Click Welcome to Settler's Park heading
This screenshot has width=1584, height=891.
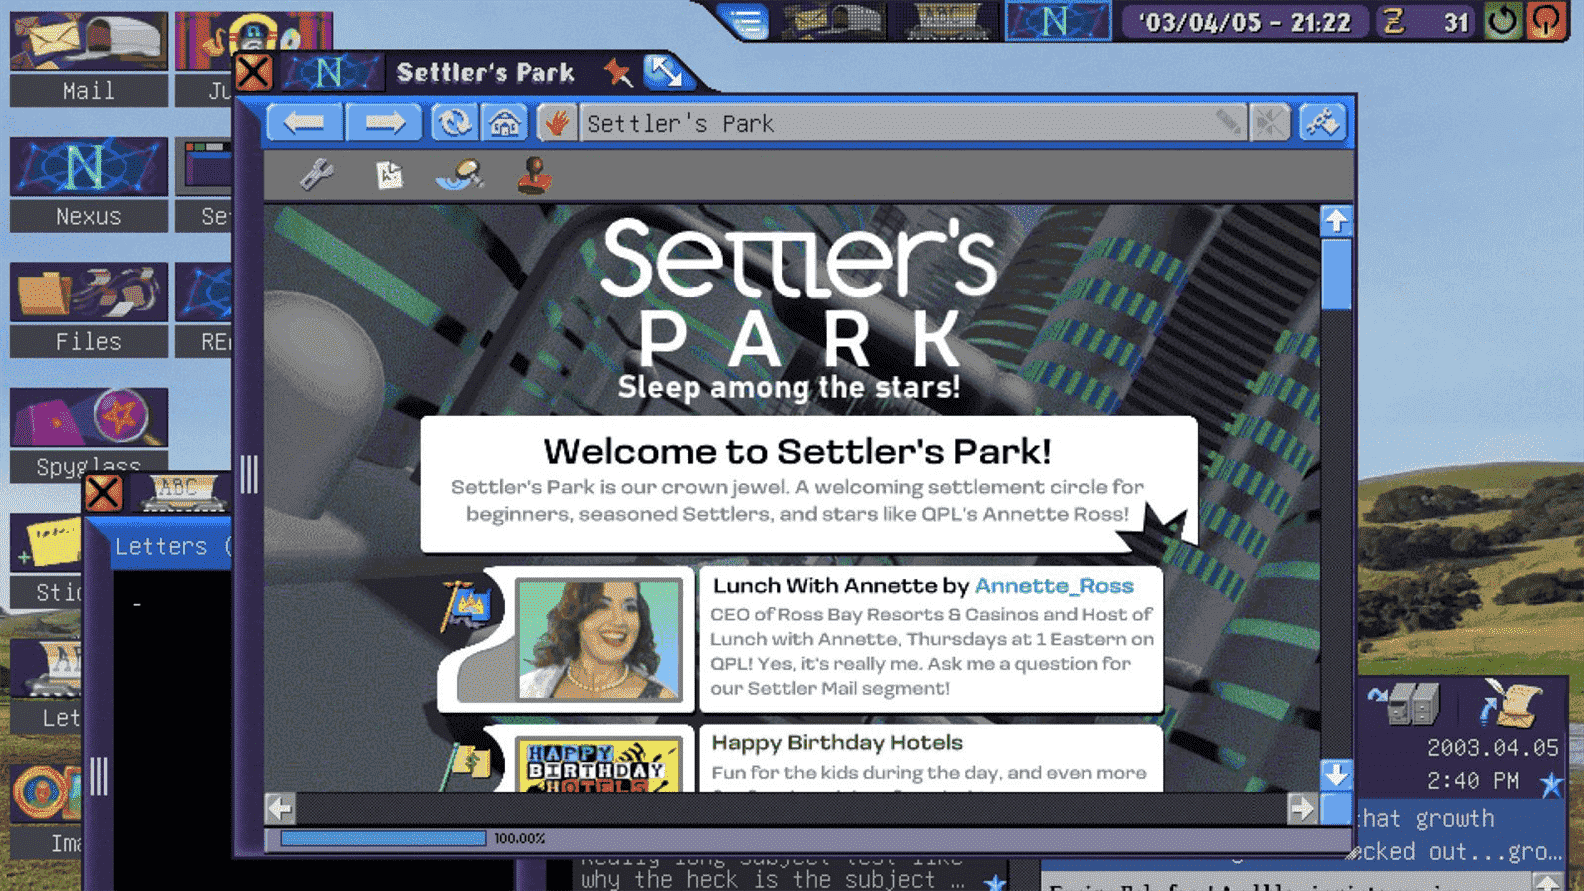[x=797, y=451]
